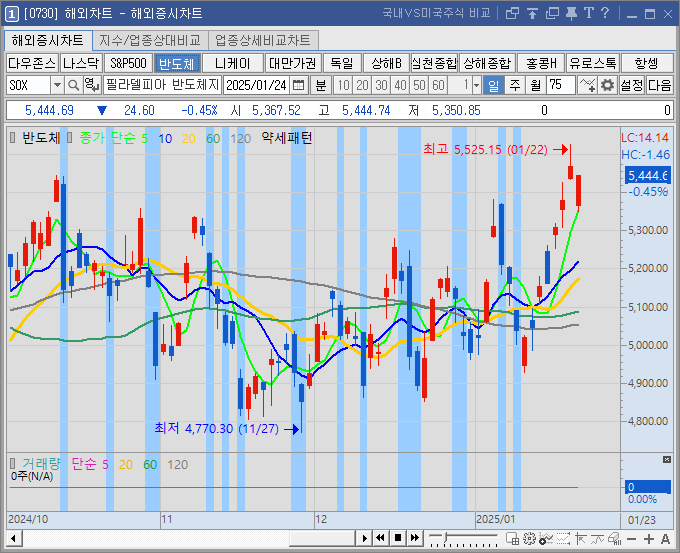Select the 항셍 index button
680x553 pixels.
point(647,63)
